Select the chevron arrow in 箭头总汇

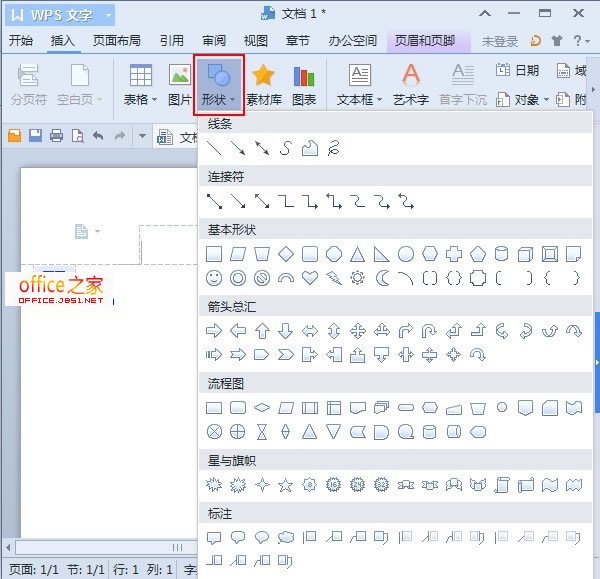click(x=286, y=355)
